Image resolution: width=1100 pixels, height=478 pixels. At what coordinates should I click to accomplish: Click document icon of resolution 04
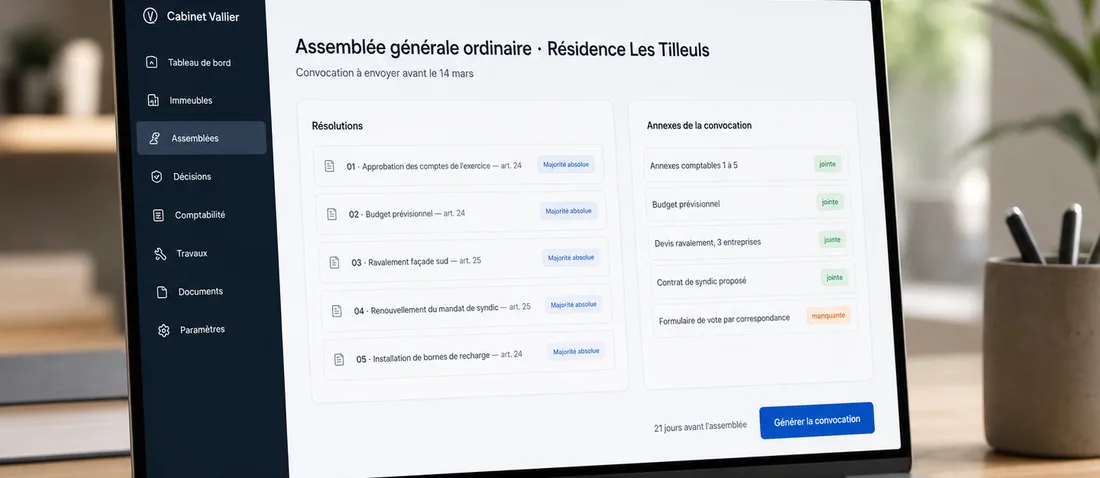(337, 311)
